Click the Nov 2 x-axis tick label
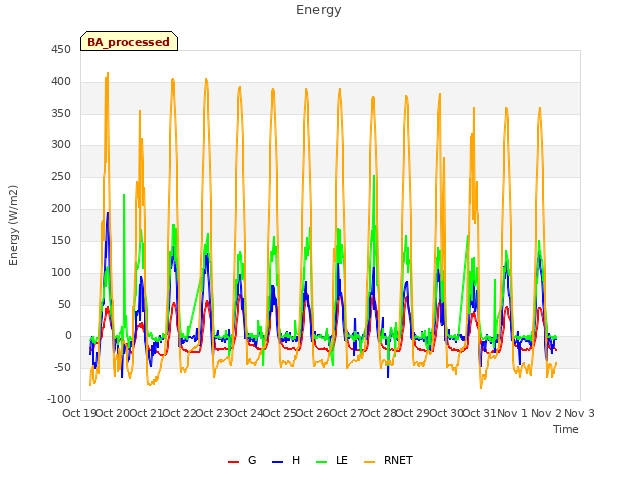The width and height of the screenshot is (640, 480). coord(546,413)
